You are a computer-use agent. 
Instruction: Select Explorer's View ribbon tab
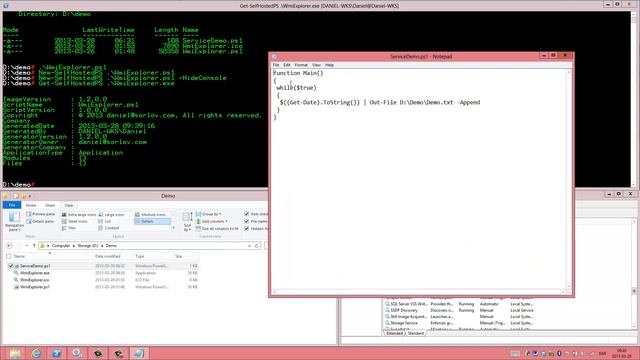point(69,205)
